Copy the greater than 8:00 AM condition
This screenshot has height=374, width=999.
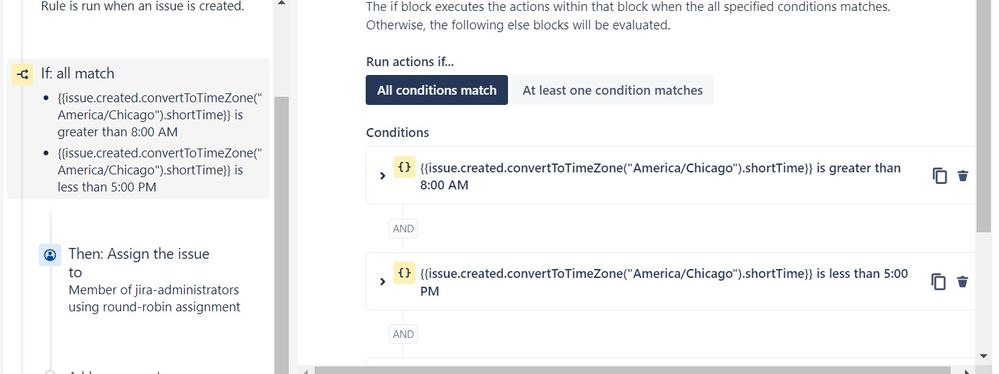click(x=940, y=176)
